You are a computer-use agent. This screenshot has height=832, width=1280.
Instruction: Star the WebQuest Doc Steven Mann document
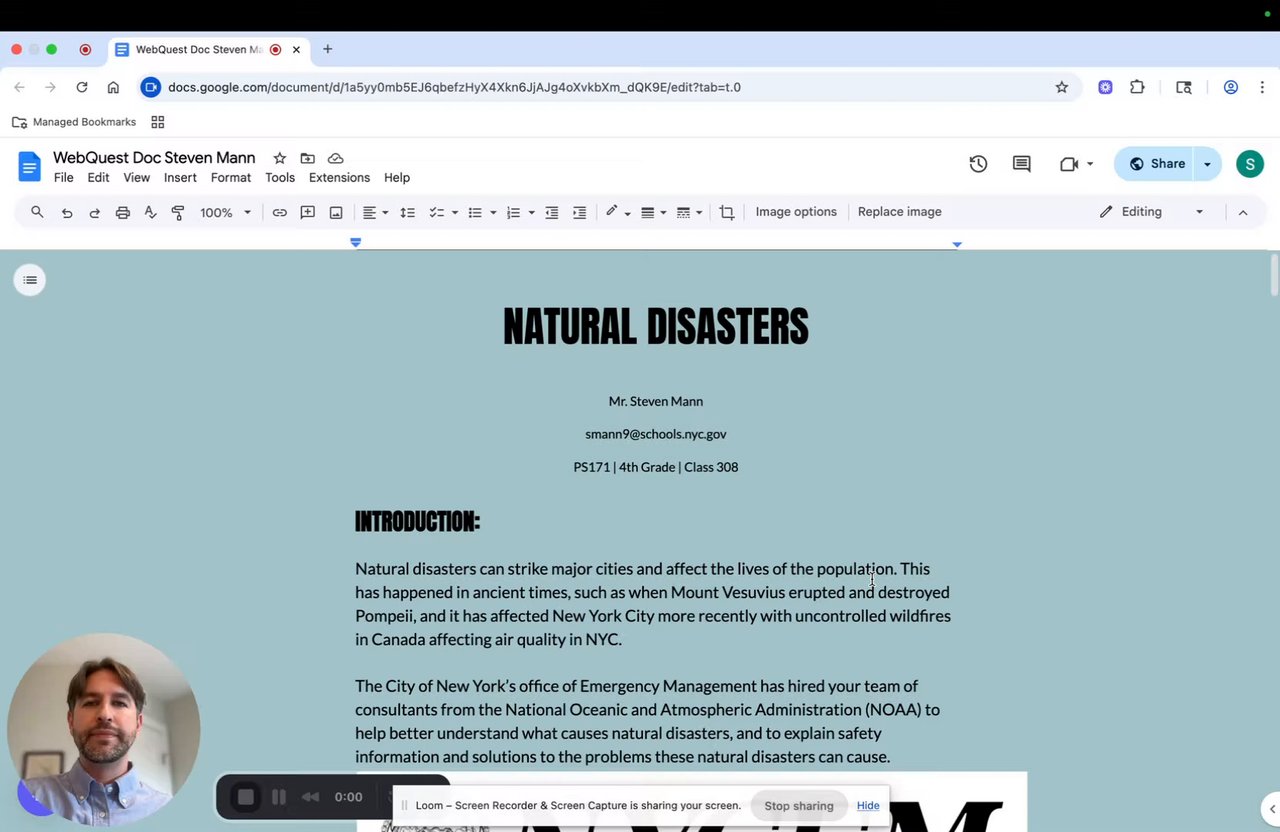pyautogui.click(x=280, y=158)
